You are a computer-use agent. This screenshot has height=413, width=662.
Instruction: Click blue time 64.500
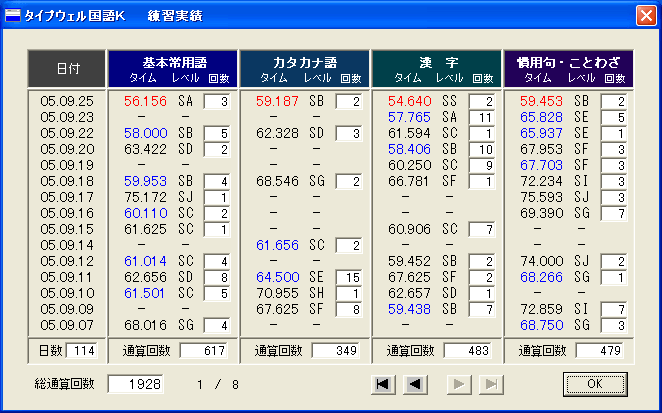coord(277,277)
